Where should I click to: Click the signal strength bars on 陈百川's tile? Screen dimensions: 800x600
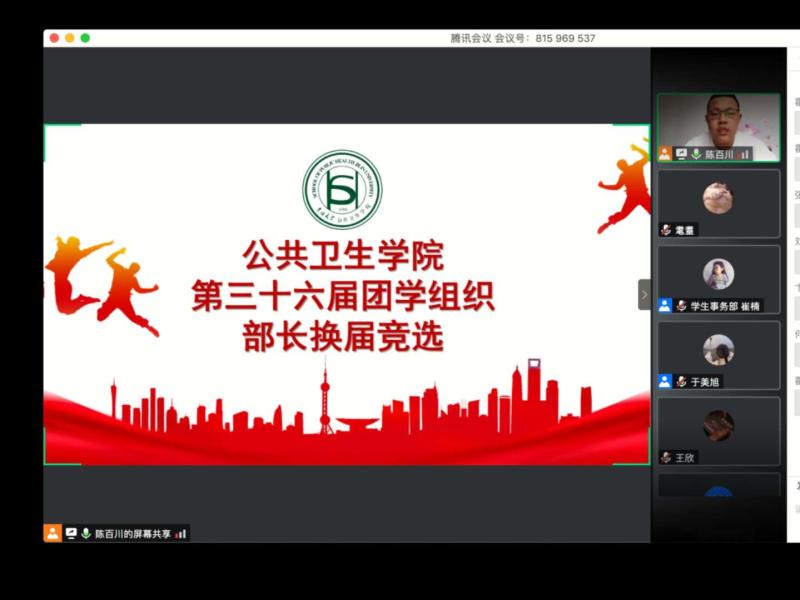[x=744, y=155]
